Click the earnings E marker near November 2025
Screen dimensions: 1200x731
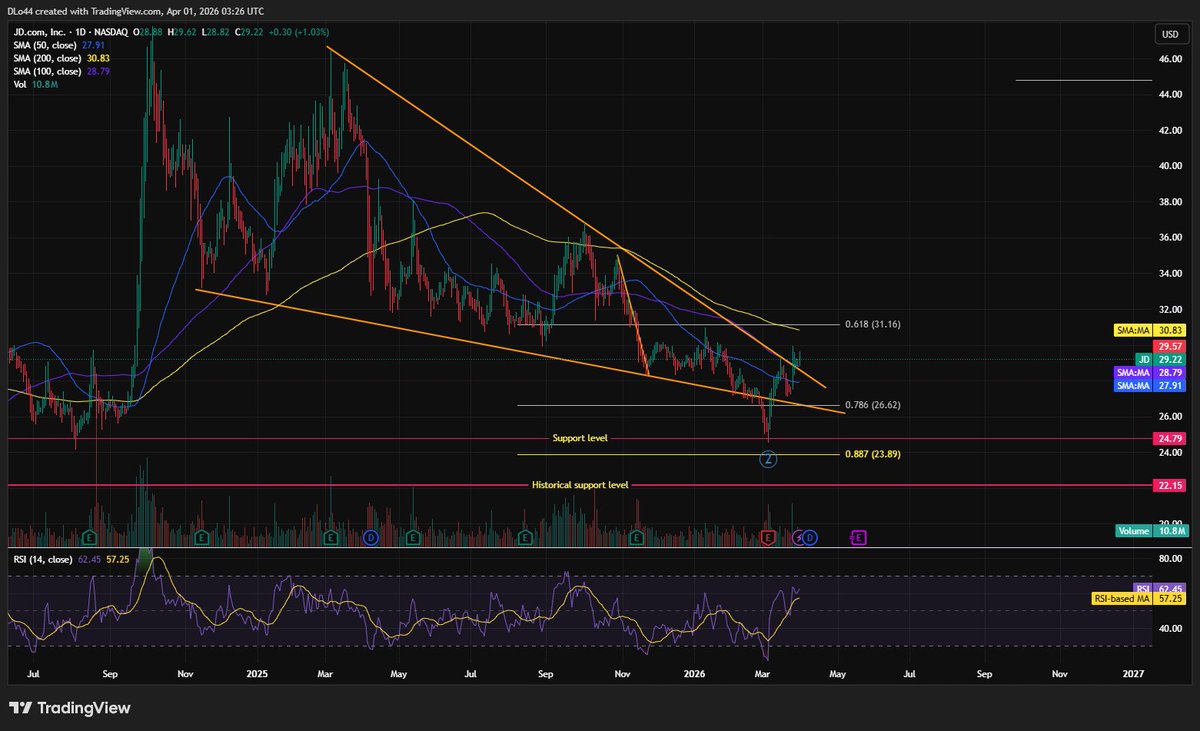coord(636,537)
